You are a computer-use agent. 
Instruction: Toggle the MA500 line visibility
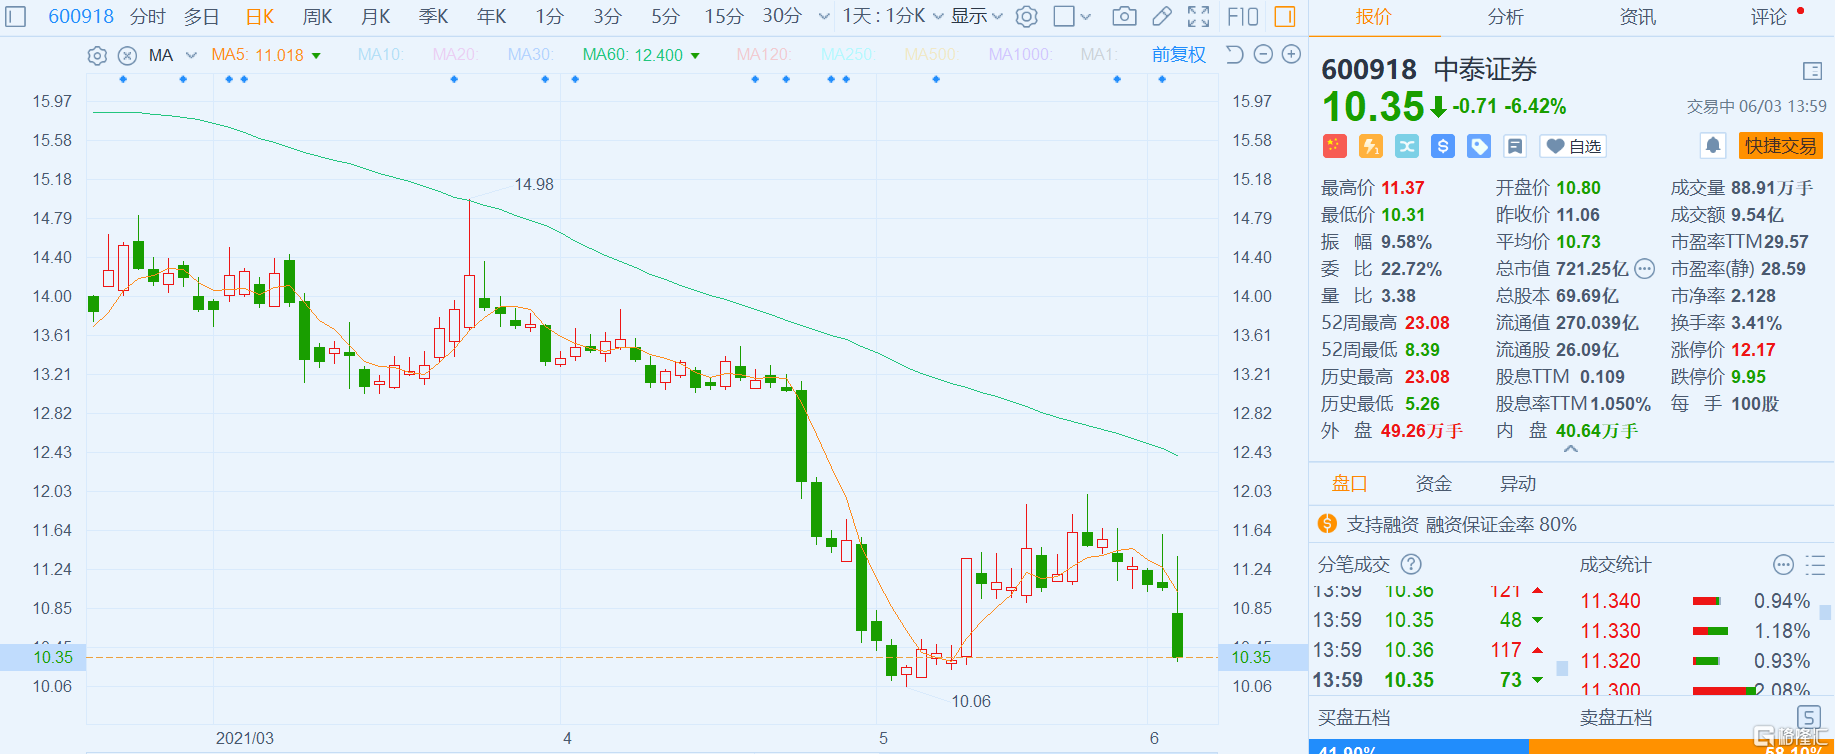click(x=930, y=55)
